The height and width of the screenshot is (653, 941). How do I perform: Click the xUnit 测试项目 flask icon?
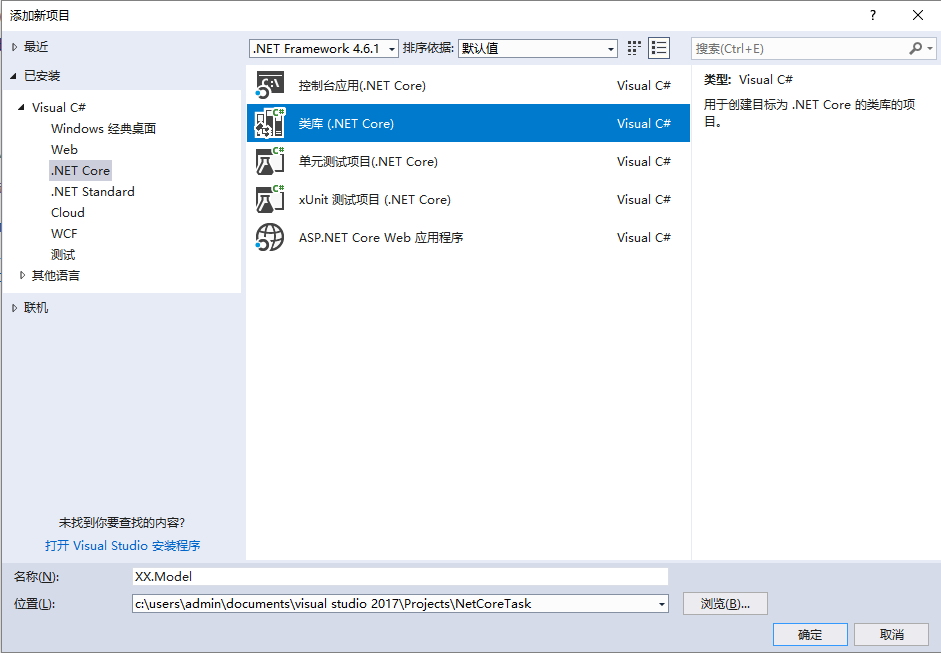(x=269, y=199)
